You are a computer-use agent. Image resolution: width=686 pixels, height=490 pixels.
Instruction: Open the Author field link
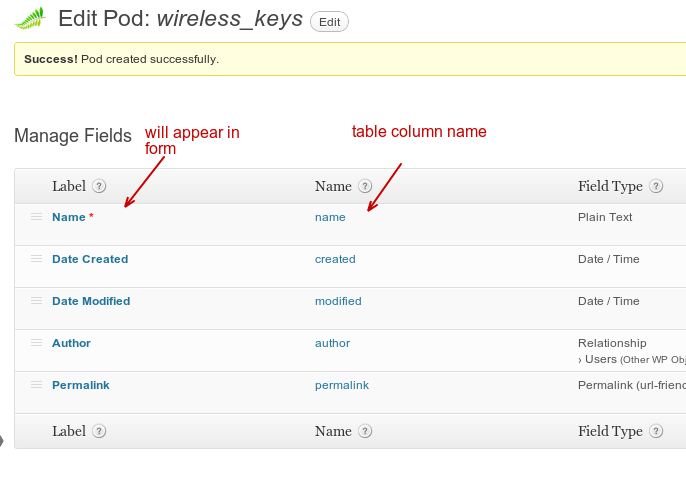71,343
